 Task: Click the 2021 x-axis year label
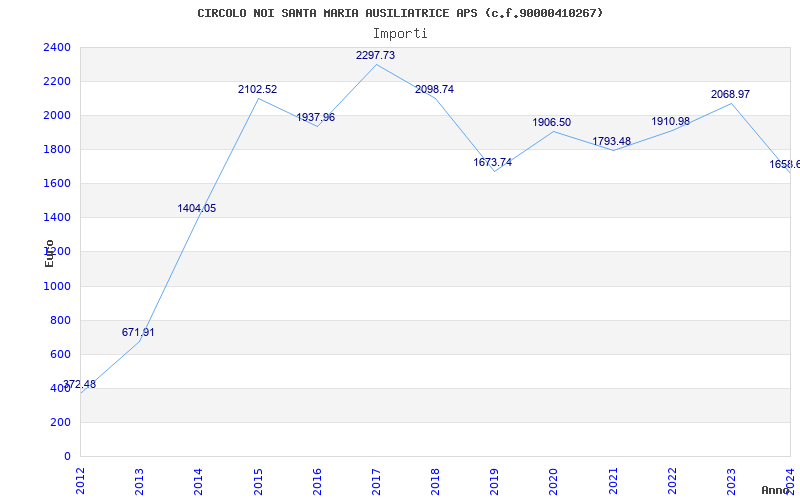(613, 481)
